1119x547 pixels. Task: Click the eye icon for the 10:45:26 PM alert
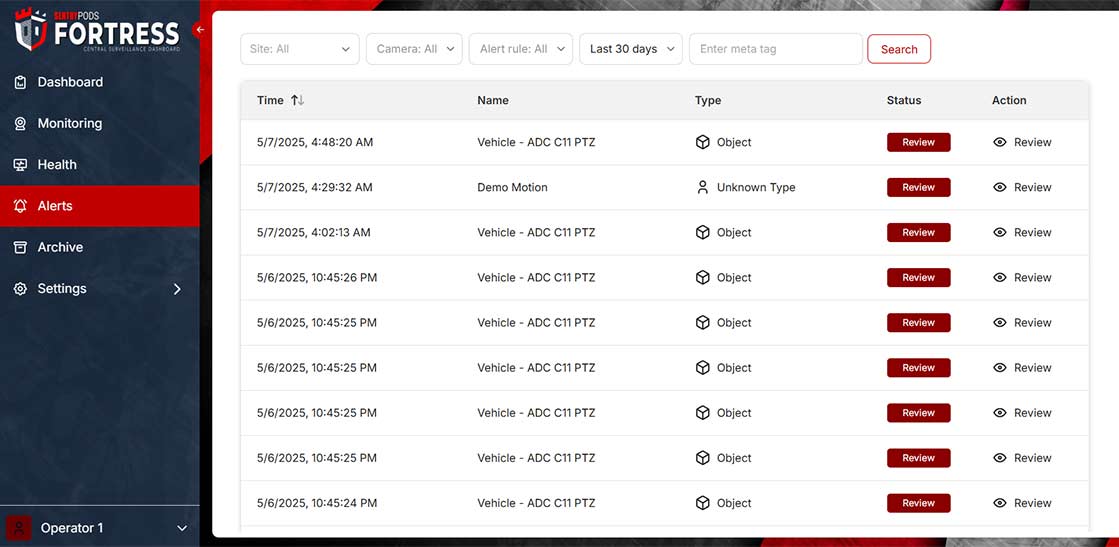(1000, 277)
